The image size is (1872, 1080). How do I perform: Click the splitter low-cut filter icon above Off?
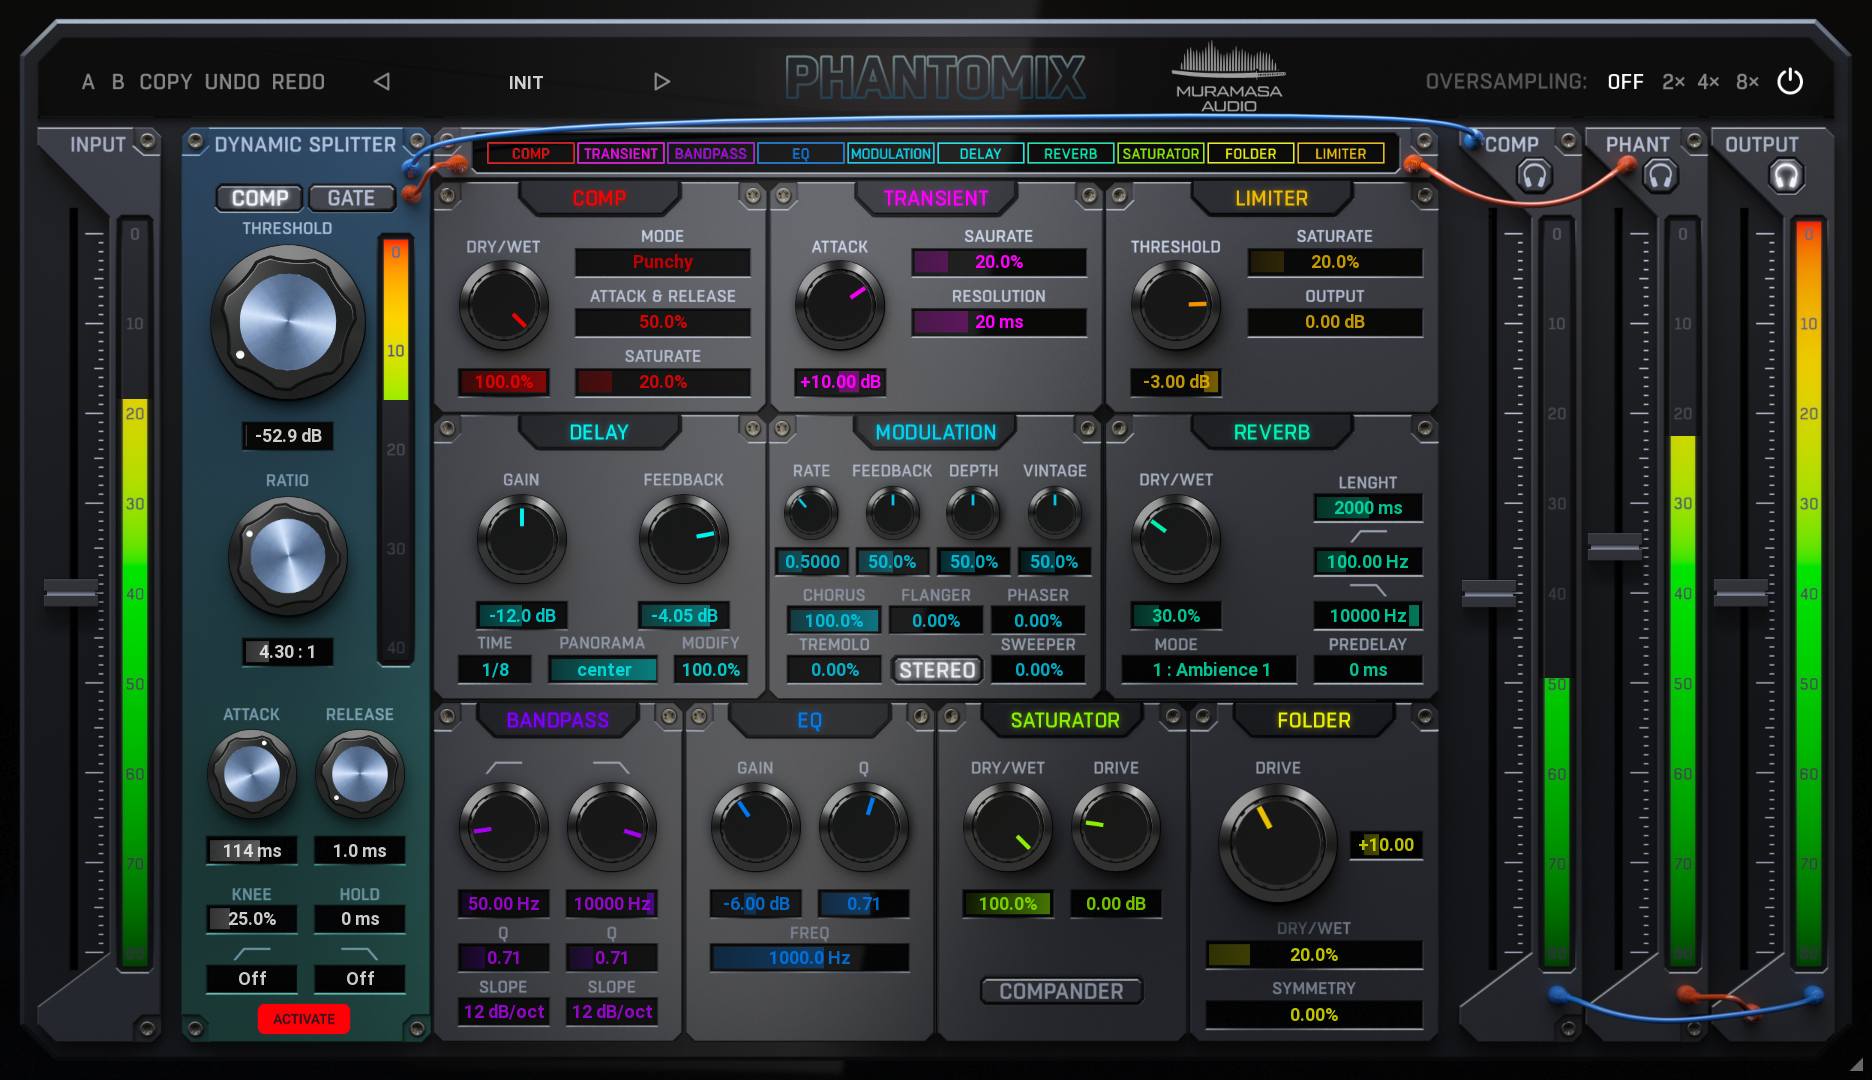coord(252,953)
